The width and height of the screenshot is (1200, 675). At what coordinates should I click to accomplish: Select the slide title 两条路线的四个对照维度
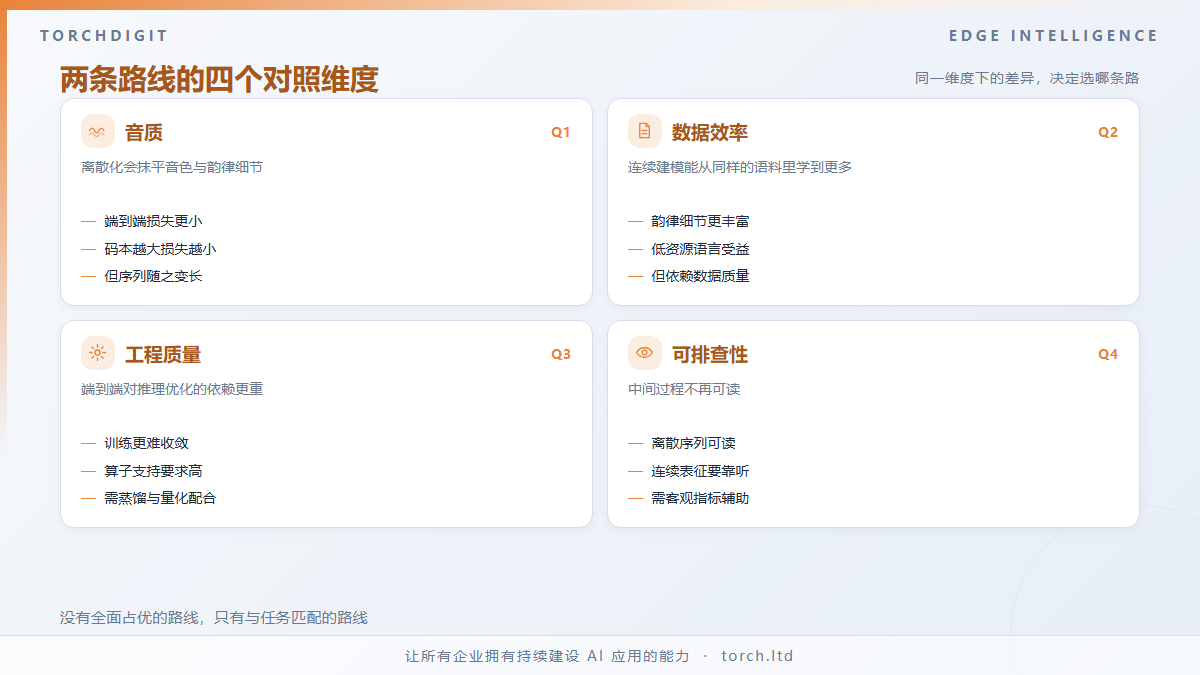click(219, 79)
